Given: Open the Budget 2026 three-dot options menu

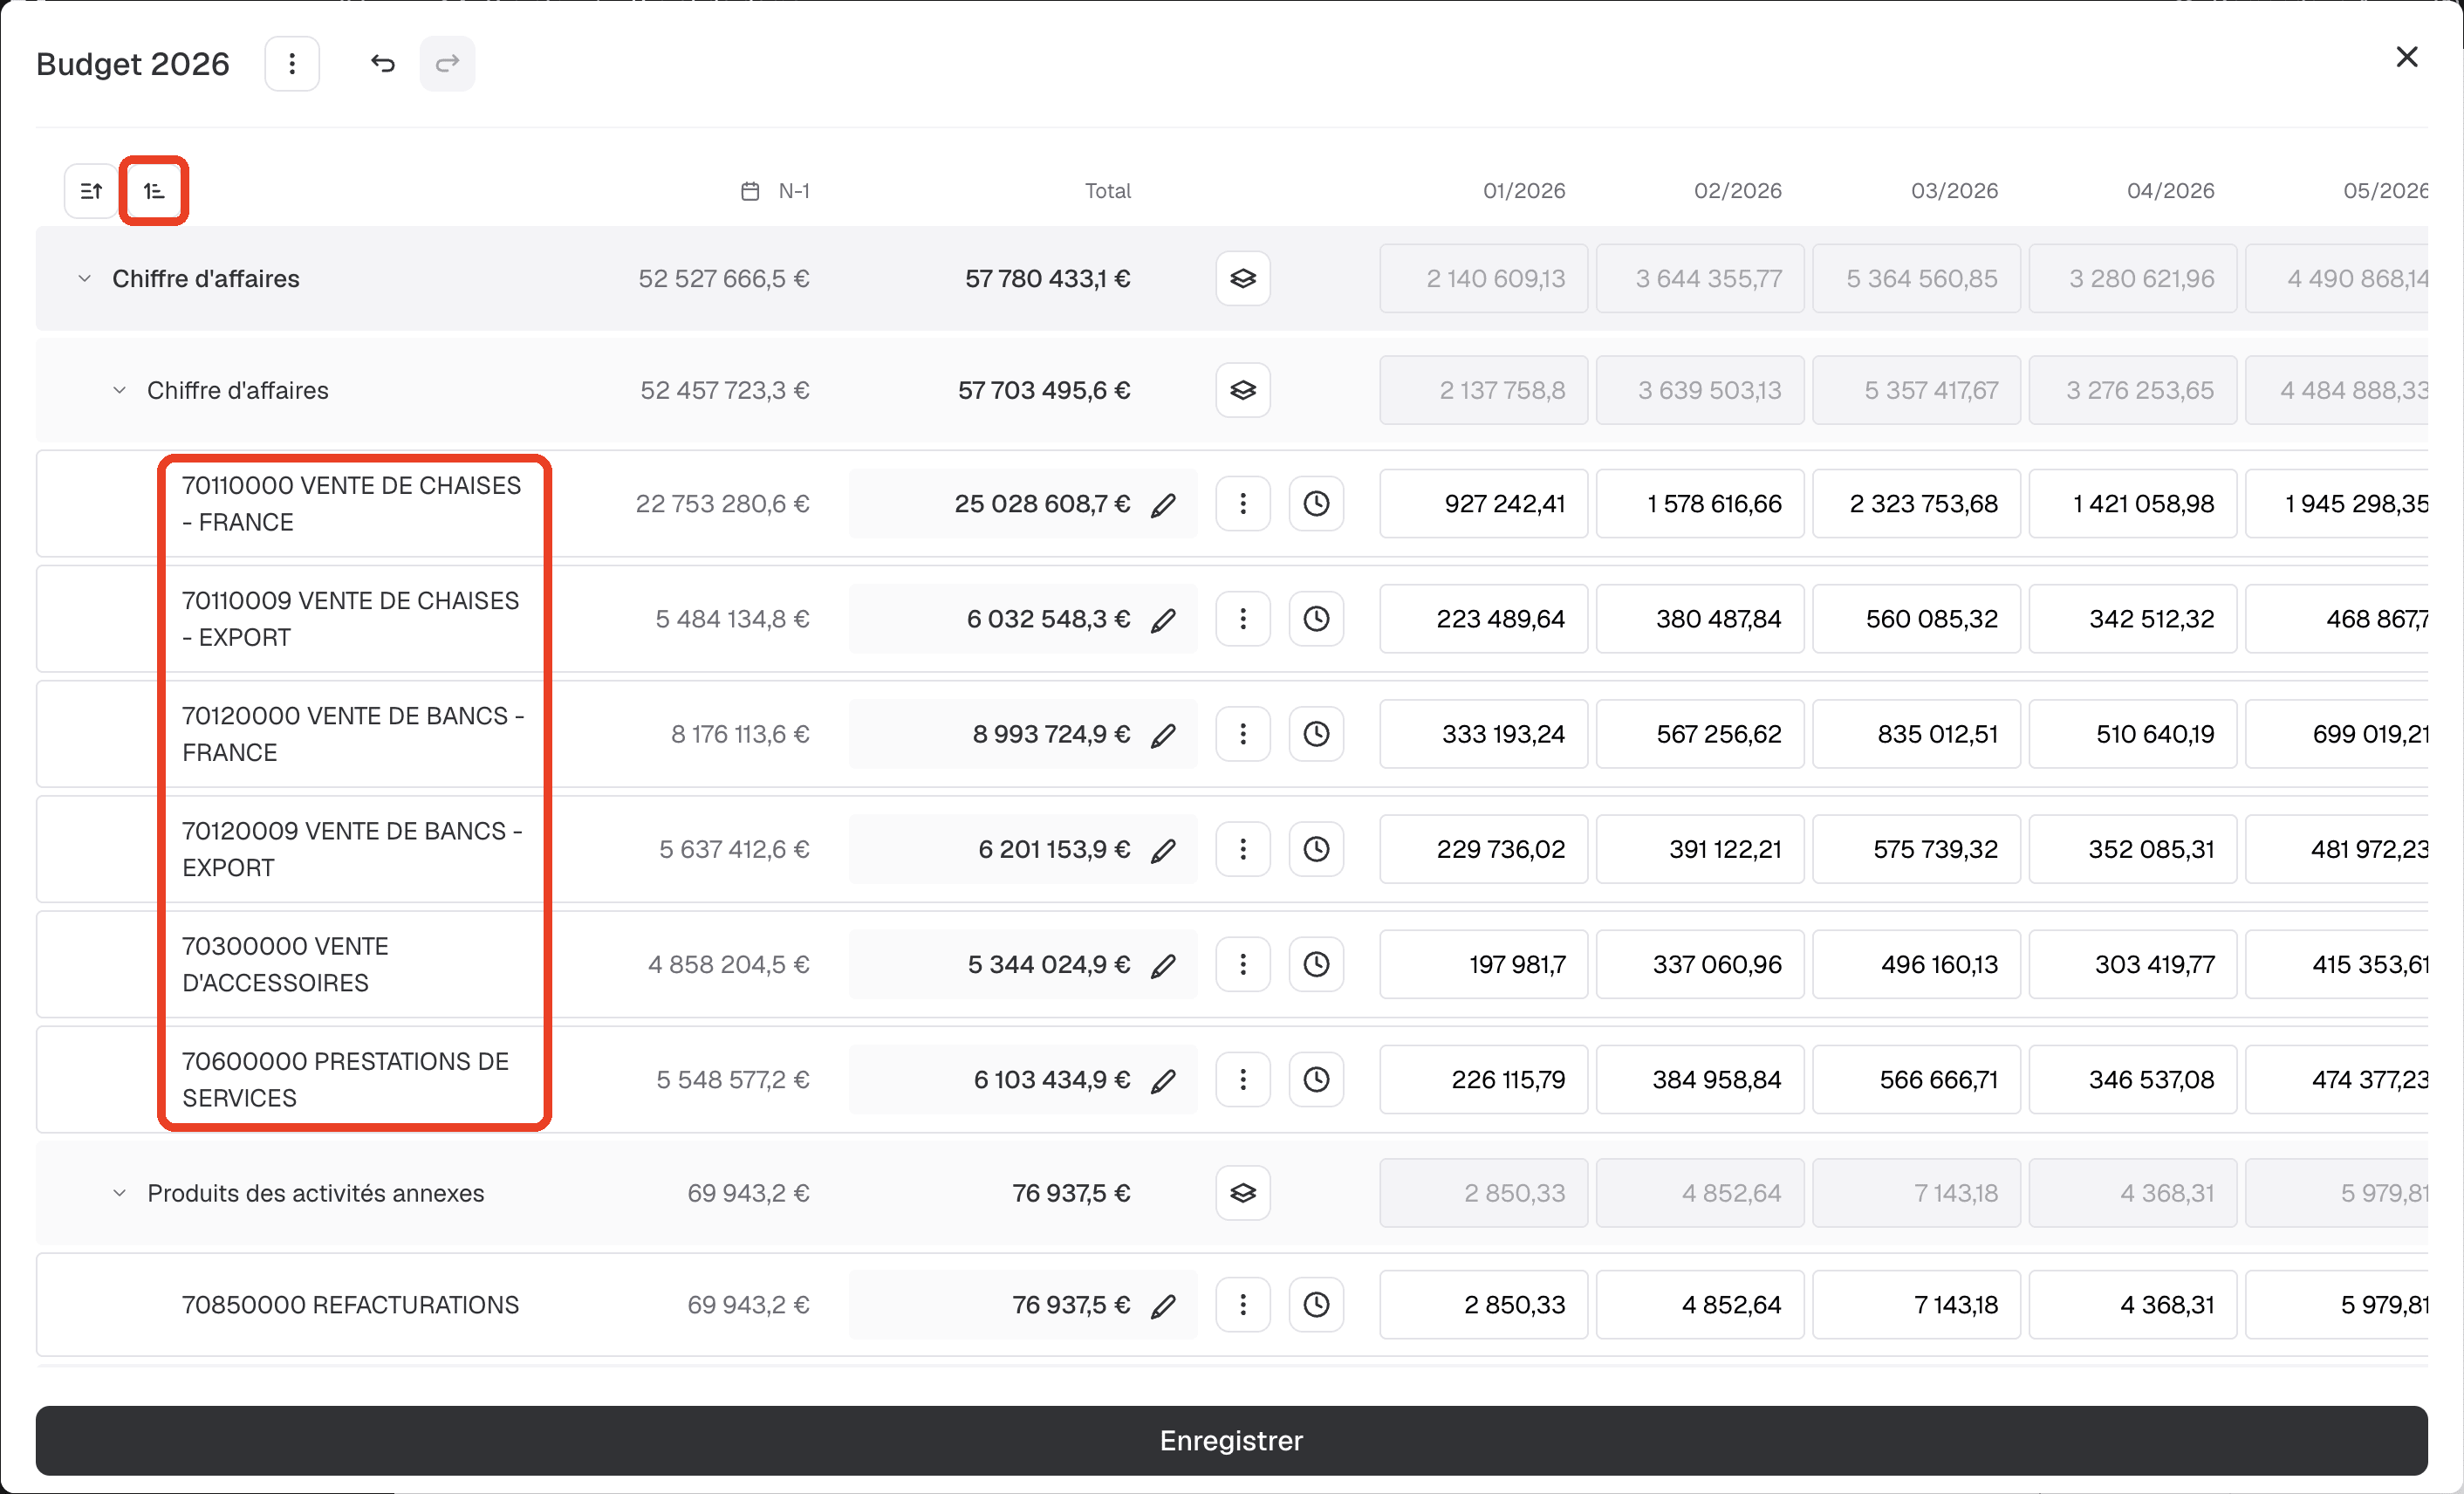Looking at the screenshot, I should click(292, 64).
